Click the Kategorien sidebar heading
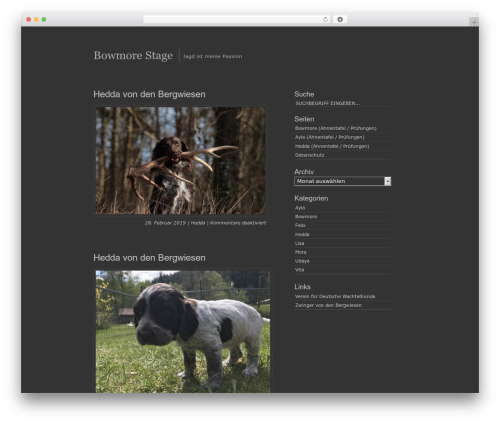 (311, 198)
